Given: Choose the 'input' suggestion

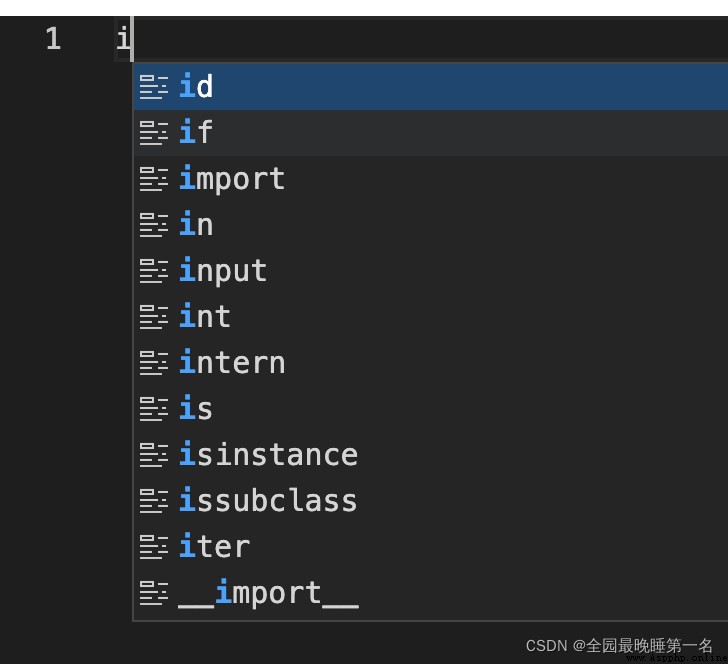Looking at the screenshot, I should pyautogui.click(x=430, y=271).
